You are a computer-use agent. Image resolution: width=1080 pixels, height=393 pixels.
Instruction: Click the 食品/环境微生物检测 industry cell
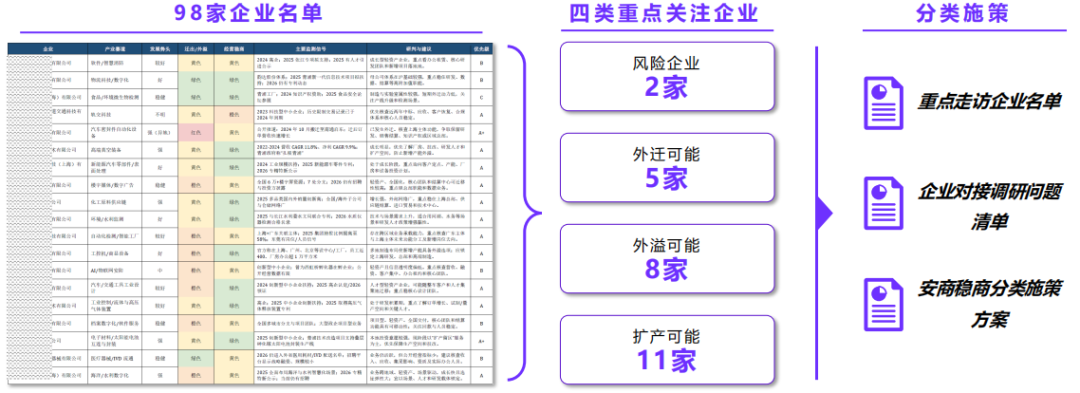point(115,97)
